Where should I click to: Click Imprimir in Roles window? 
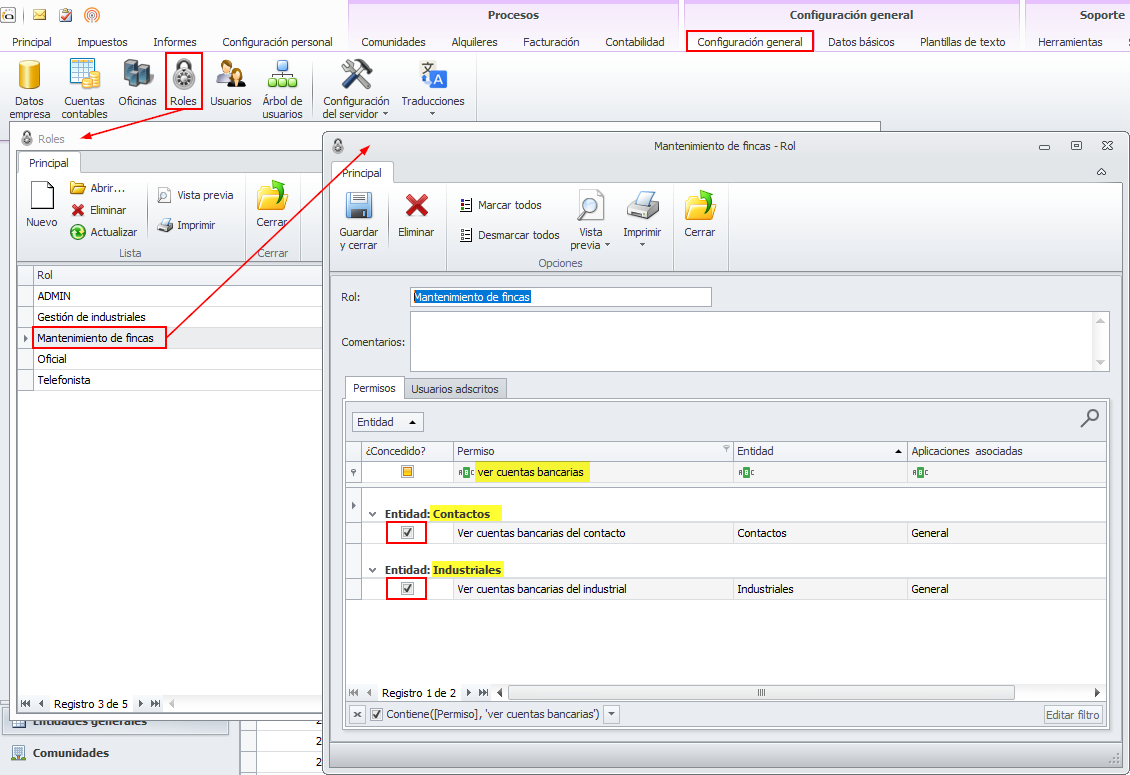[x=187, y=225]
